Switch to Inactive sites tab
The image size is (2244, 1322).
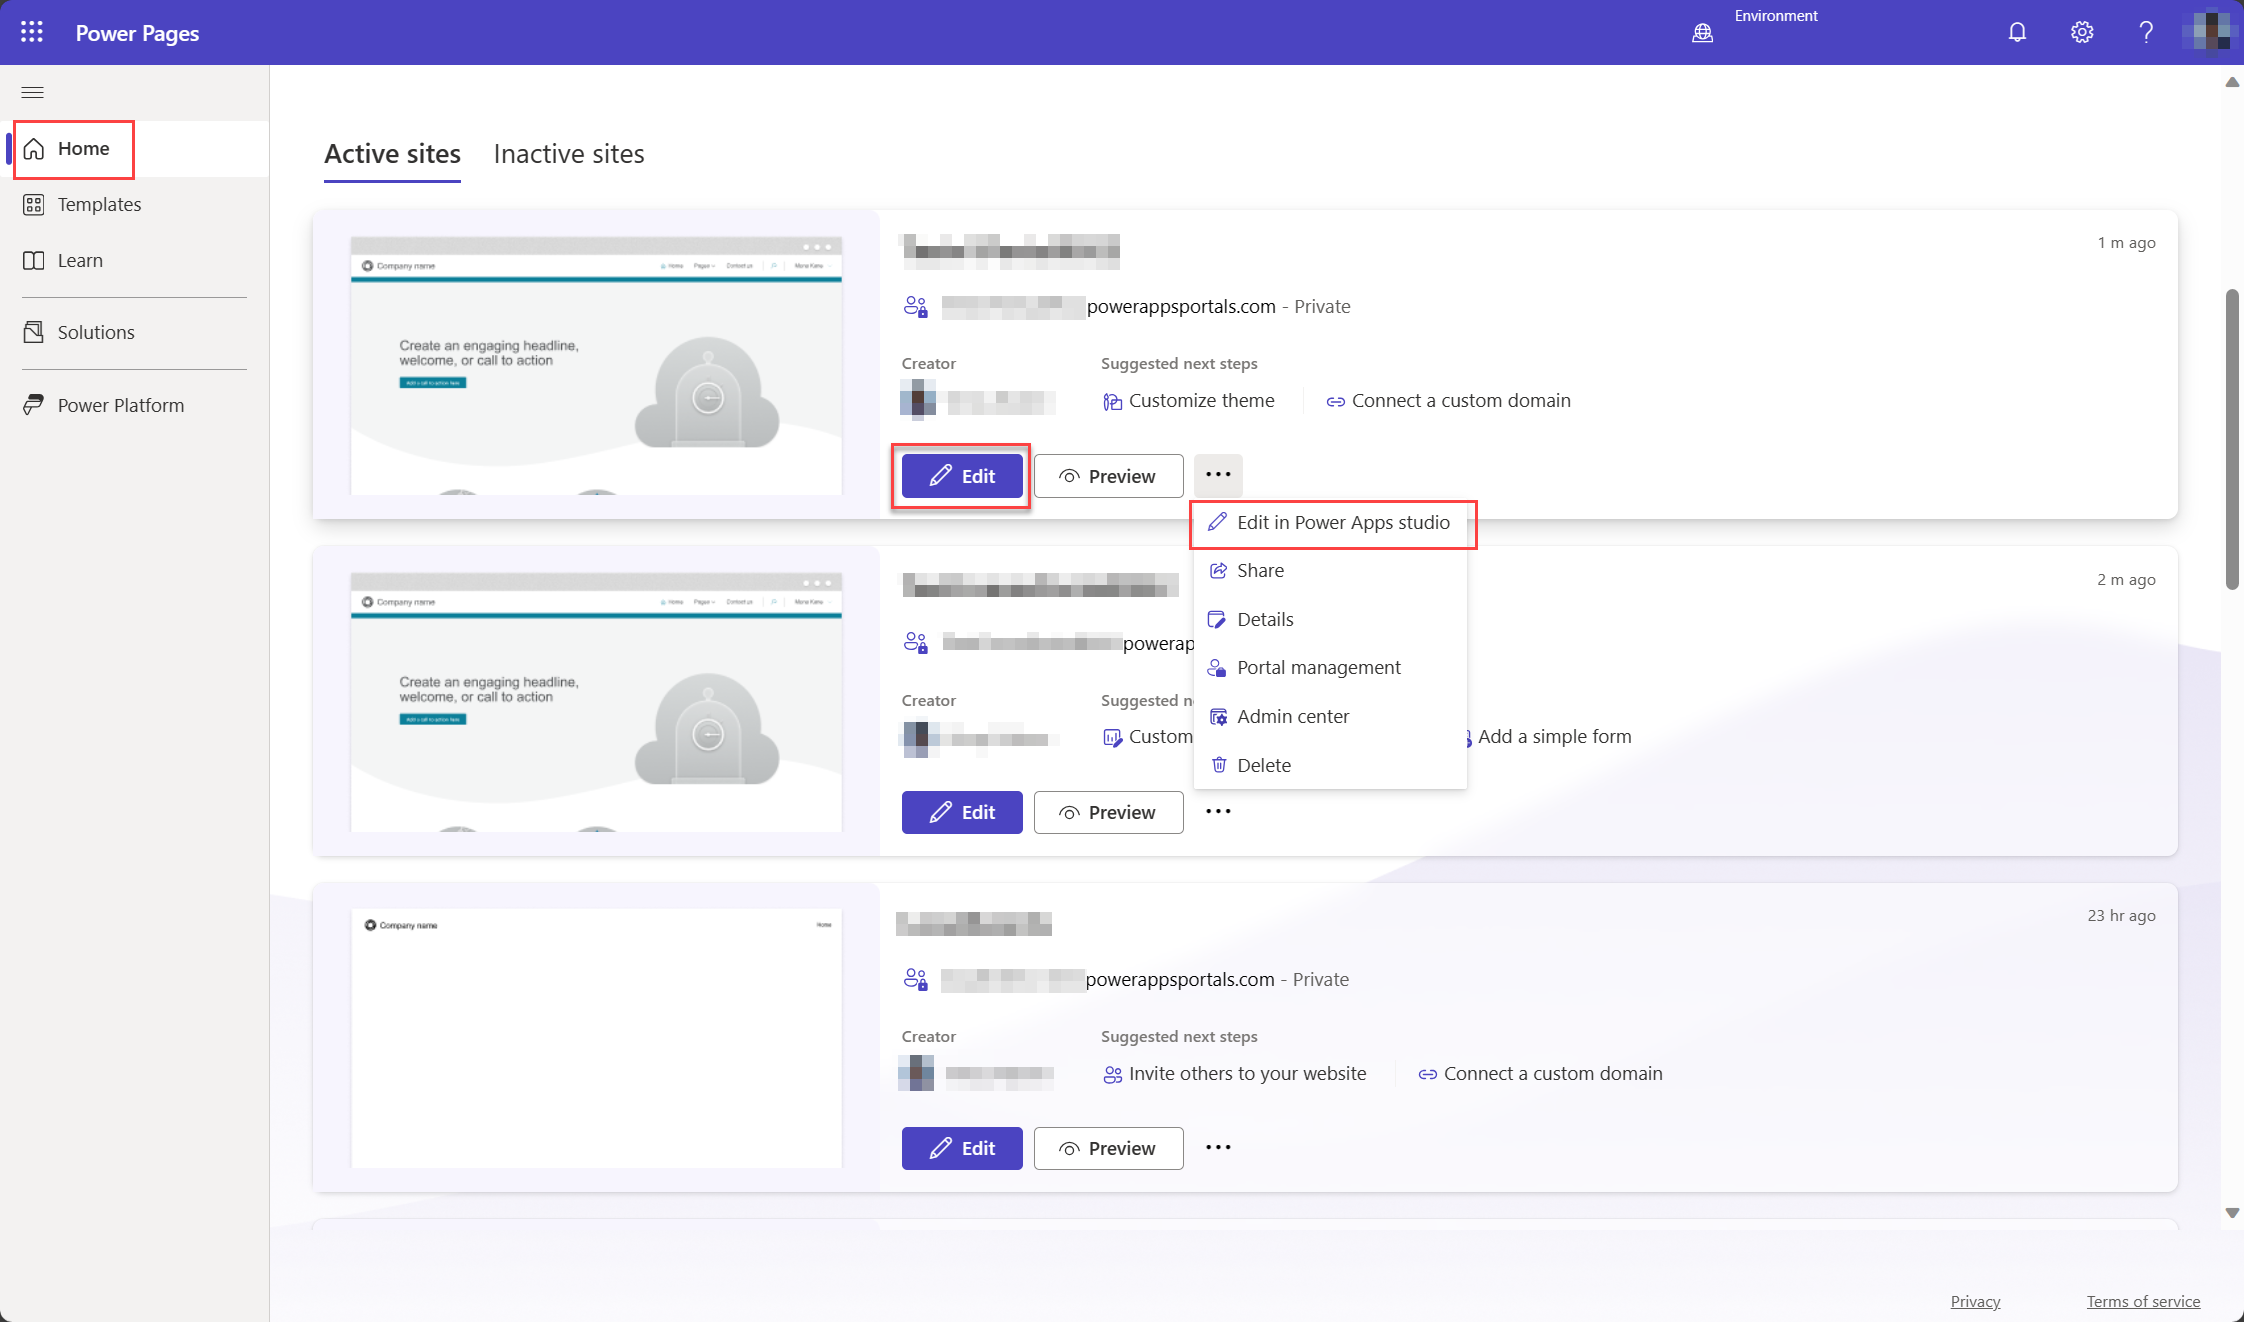click(x=570, y=153)
